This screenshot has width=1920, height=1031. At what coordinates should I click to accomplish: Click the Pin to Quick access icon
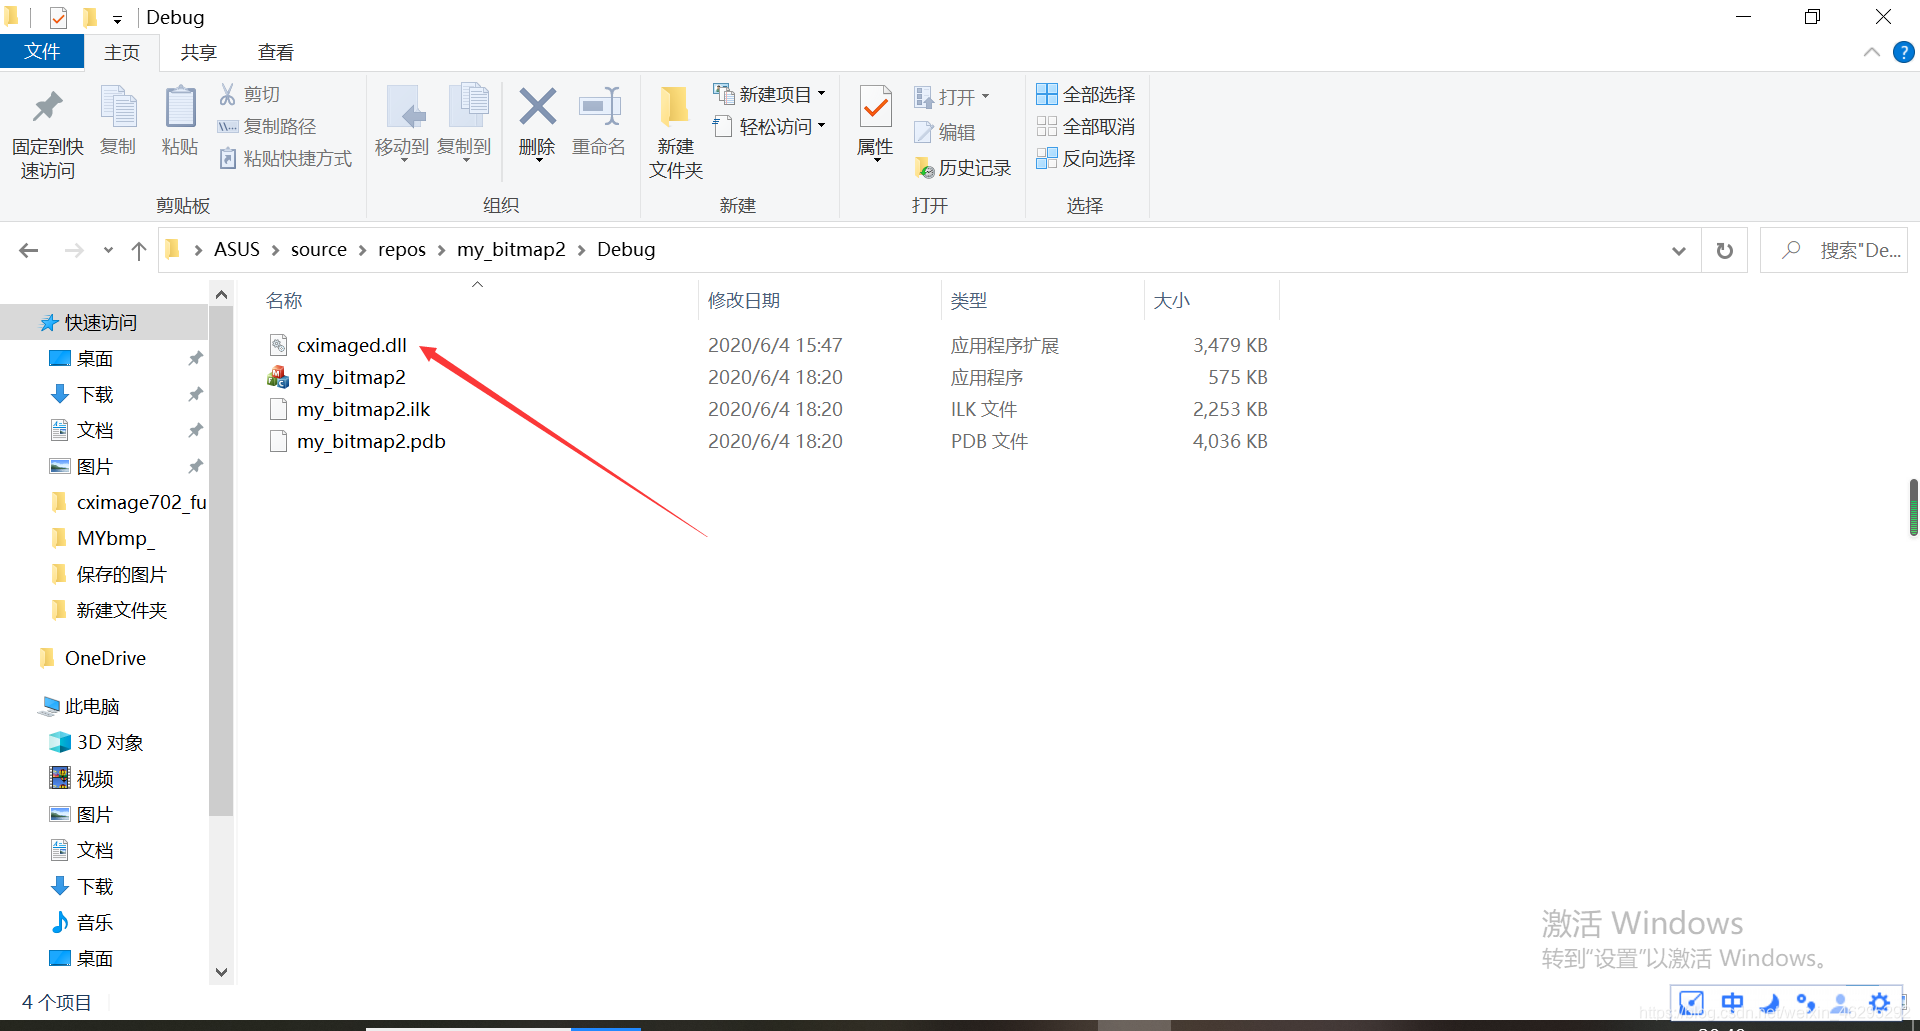(x=47, y=107)
